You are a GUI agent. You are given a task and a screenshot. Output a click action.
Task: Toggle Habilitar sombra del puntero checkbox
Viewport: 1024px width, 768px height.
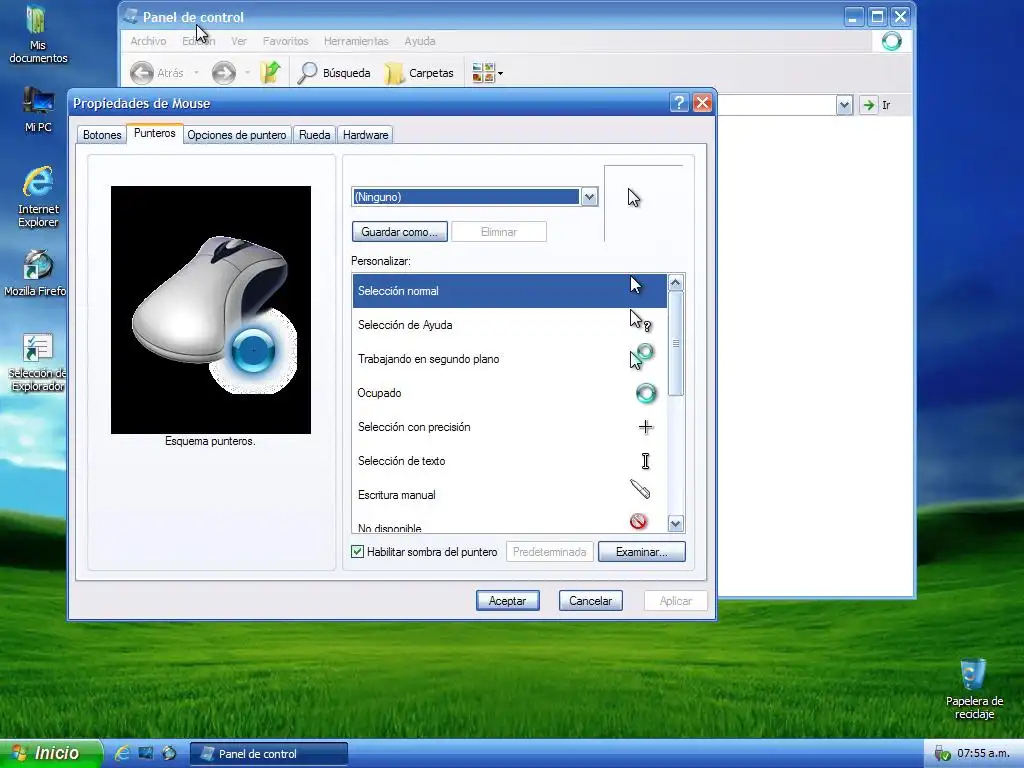[x=357, y=552]
